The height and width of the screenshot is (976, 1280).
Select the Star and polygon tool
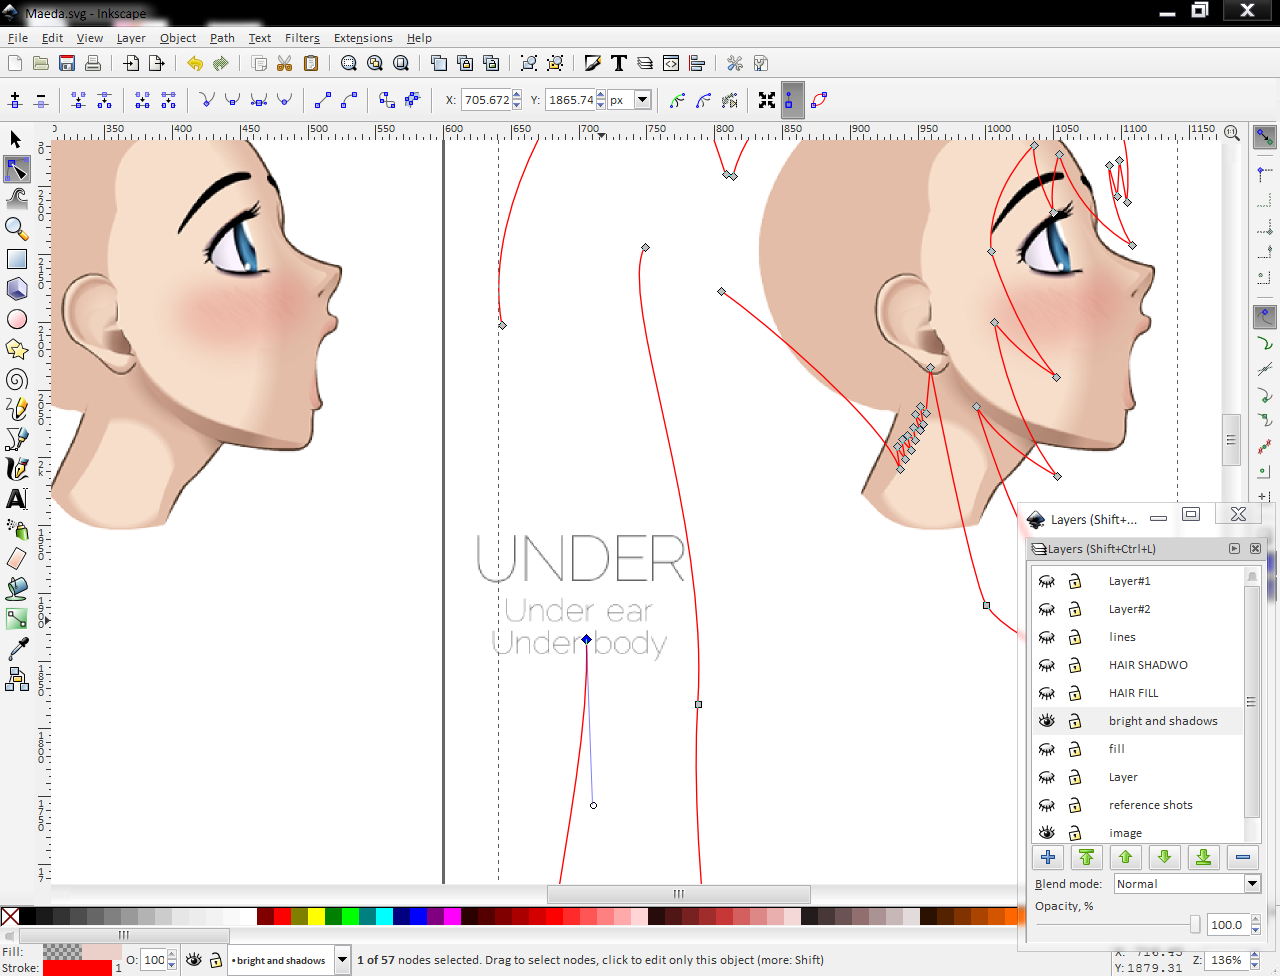[17, 349]
